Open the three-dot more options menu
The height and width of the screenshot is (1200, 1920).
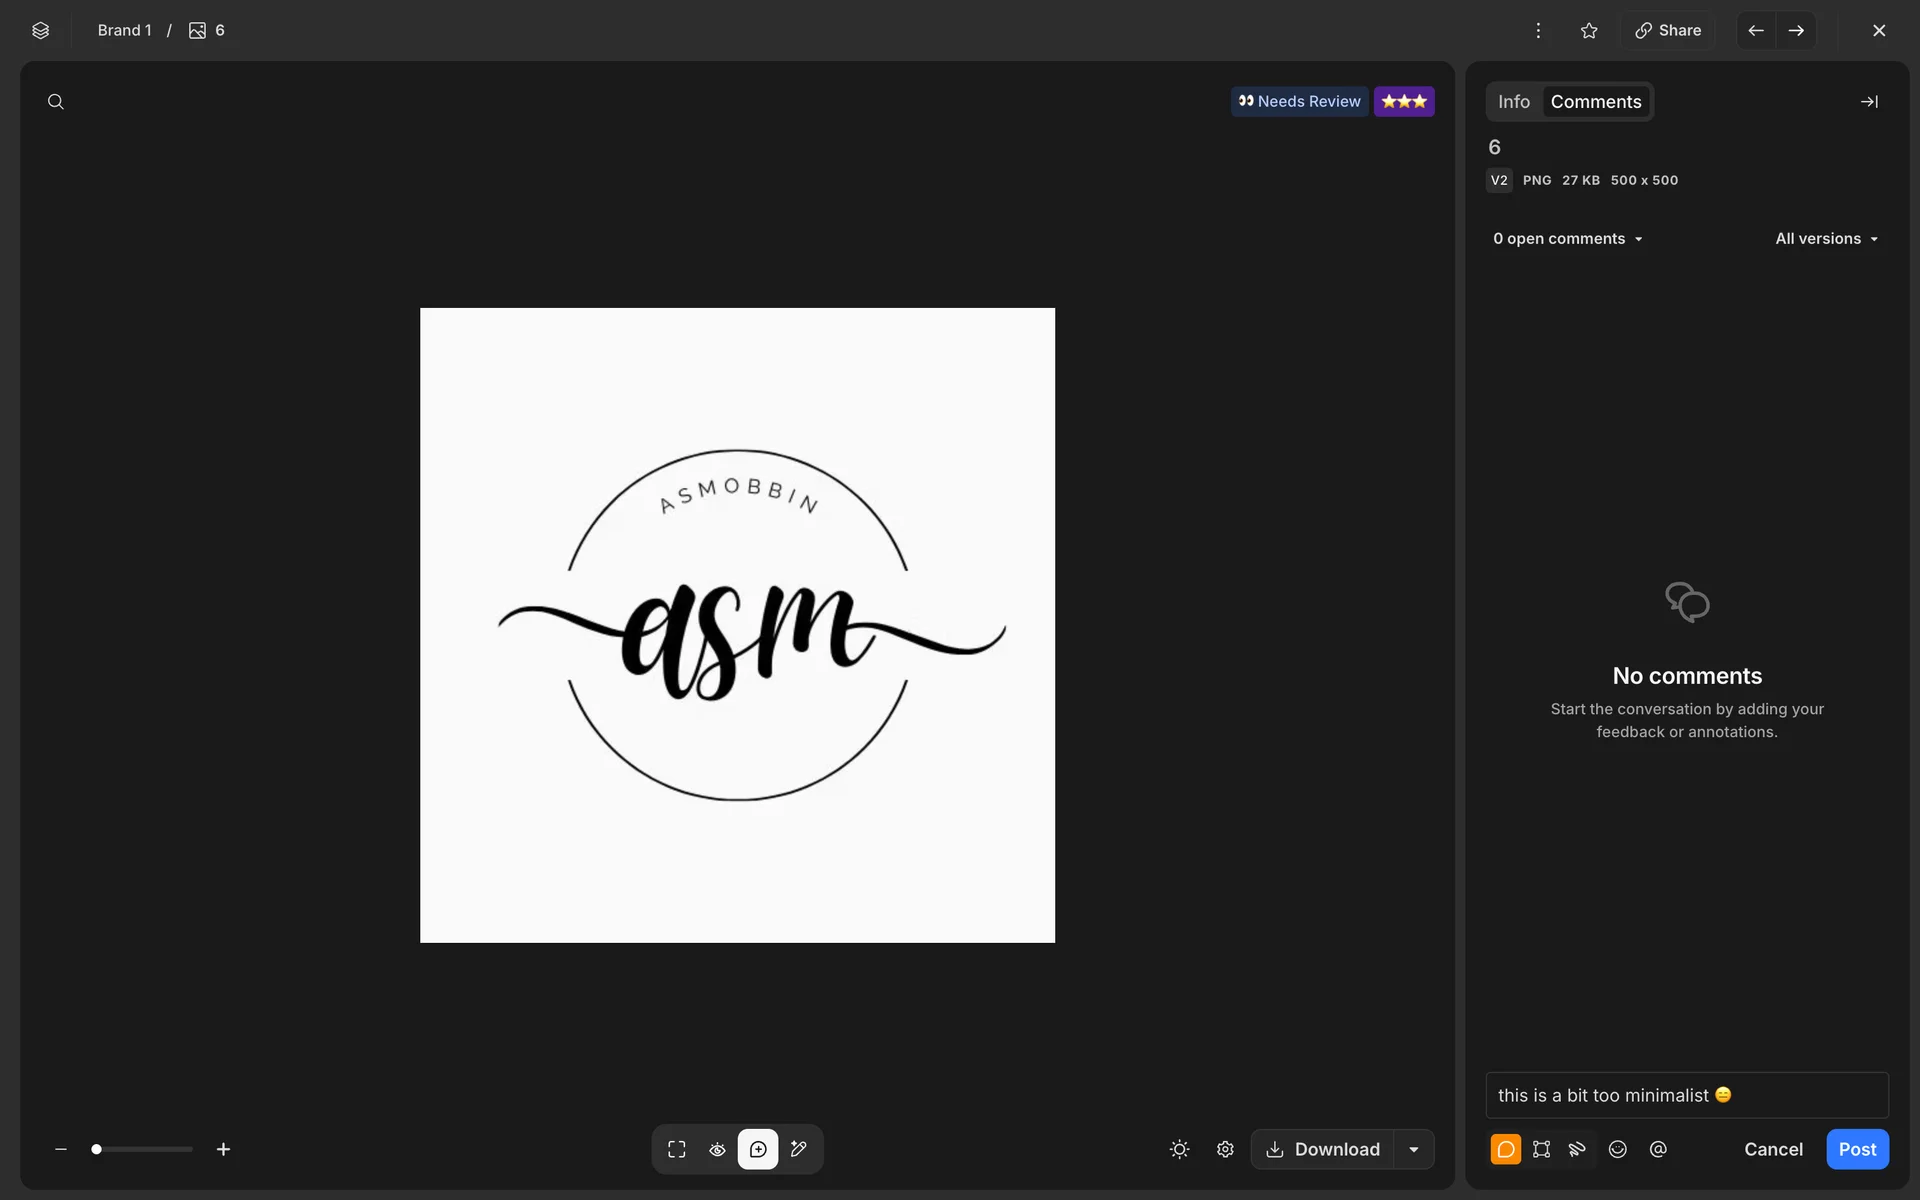click(1538, 30)
